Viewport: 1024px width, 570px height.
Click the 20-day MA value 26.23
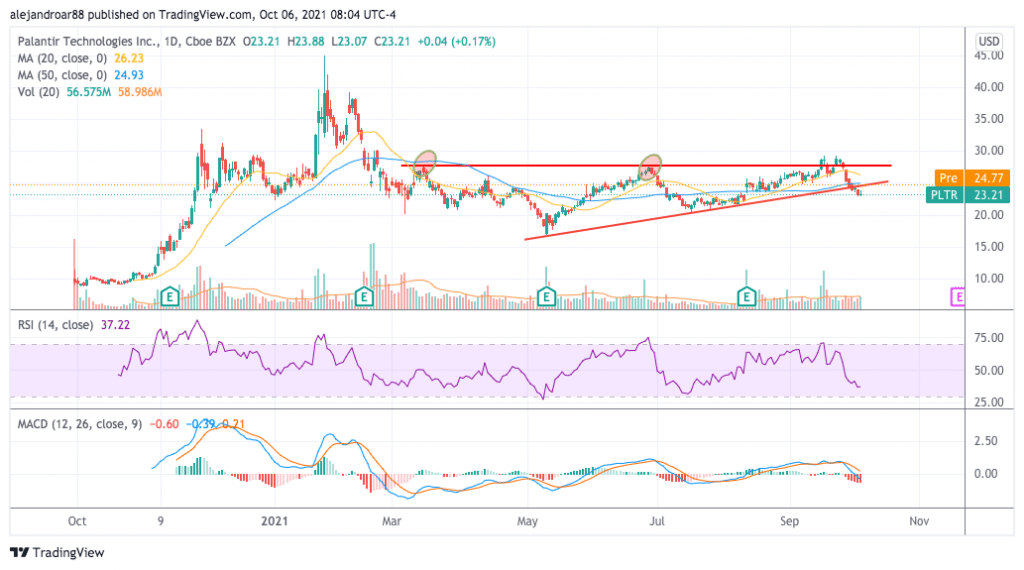[x=129, y=58]
